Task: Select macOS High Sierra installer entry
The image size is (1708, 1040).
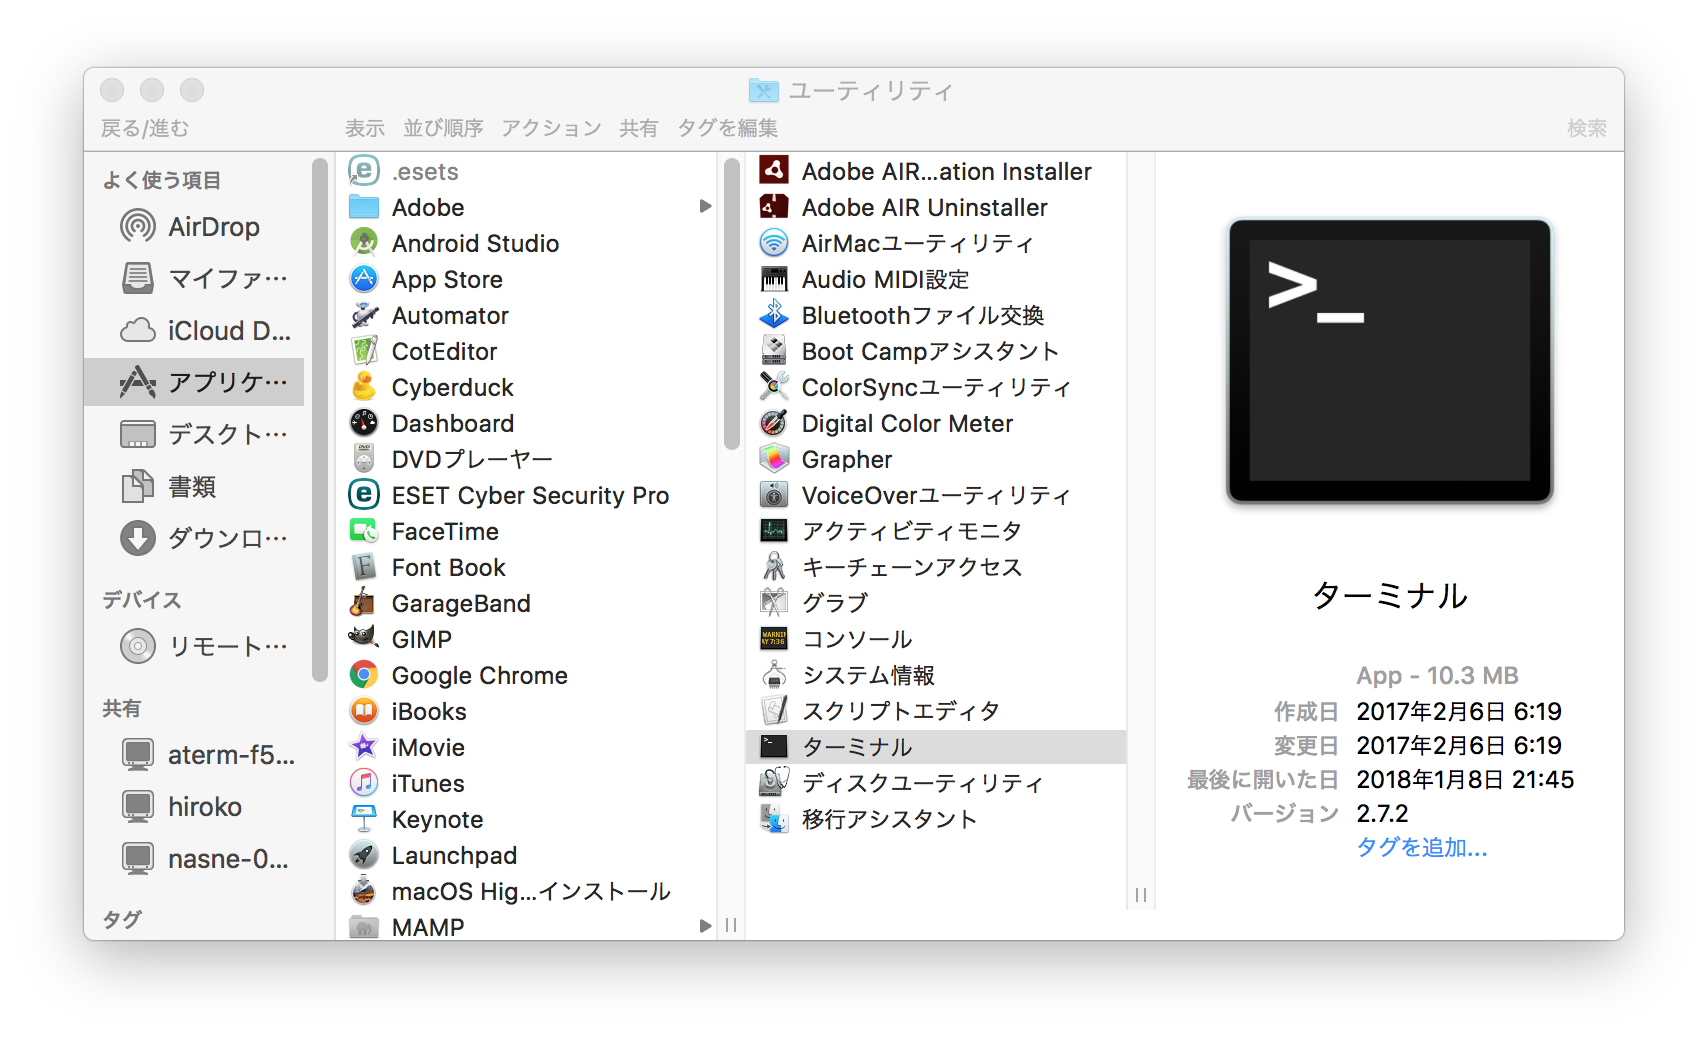Action: pos(527,891)
